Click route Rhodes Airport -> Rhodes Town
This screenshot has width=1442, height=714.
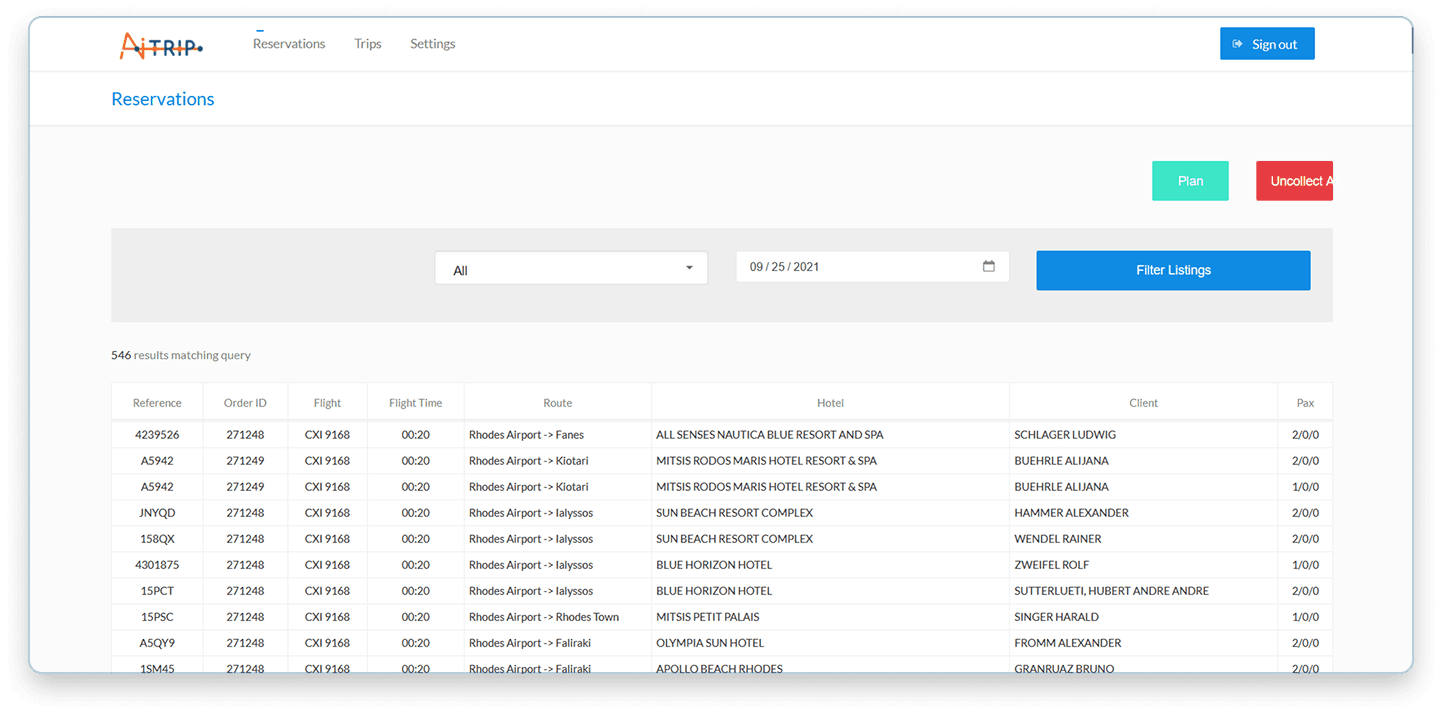(544, 617)
